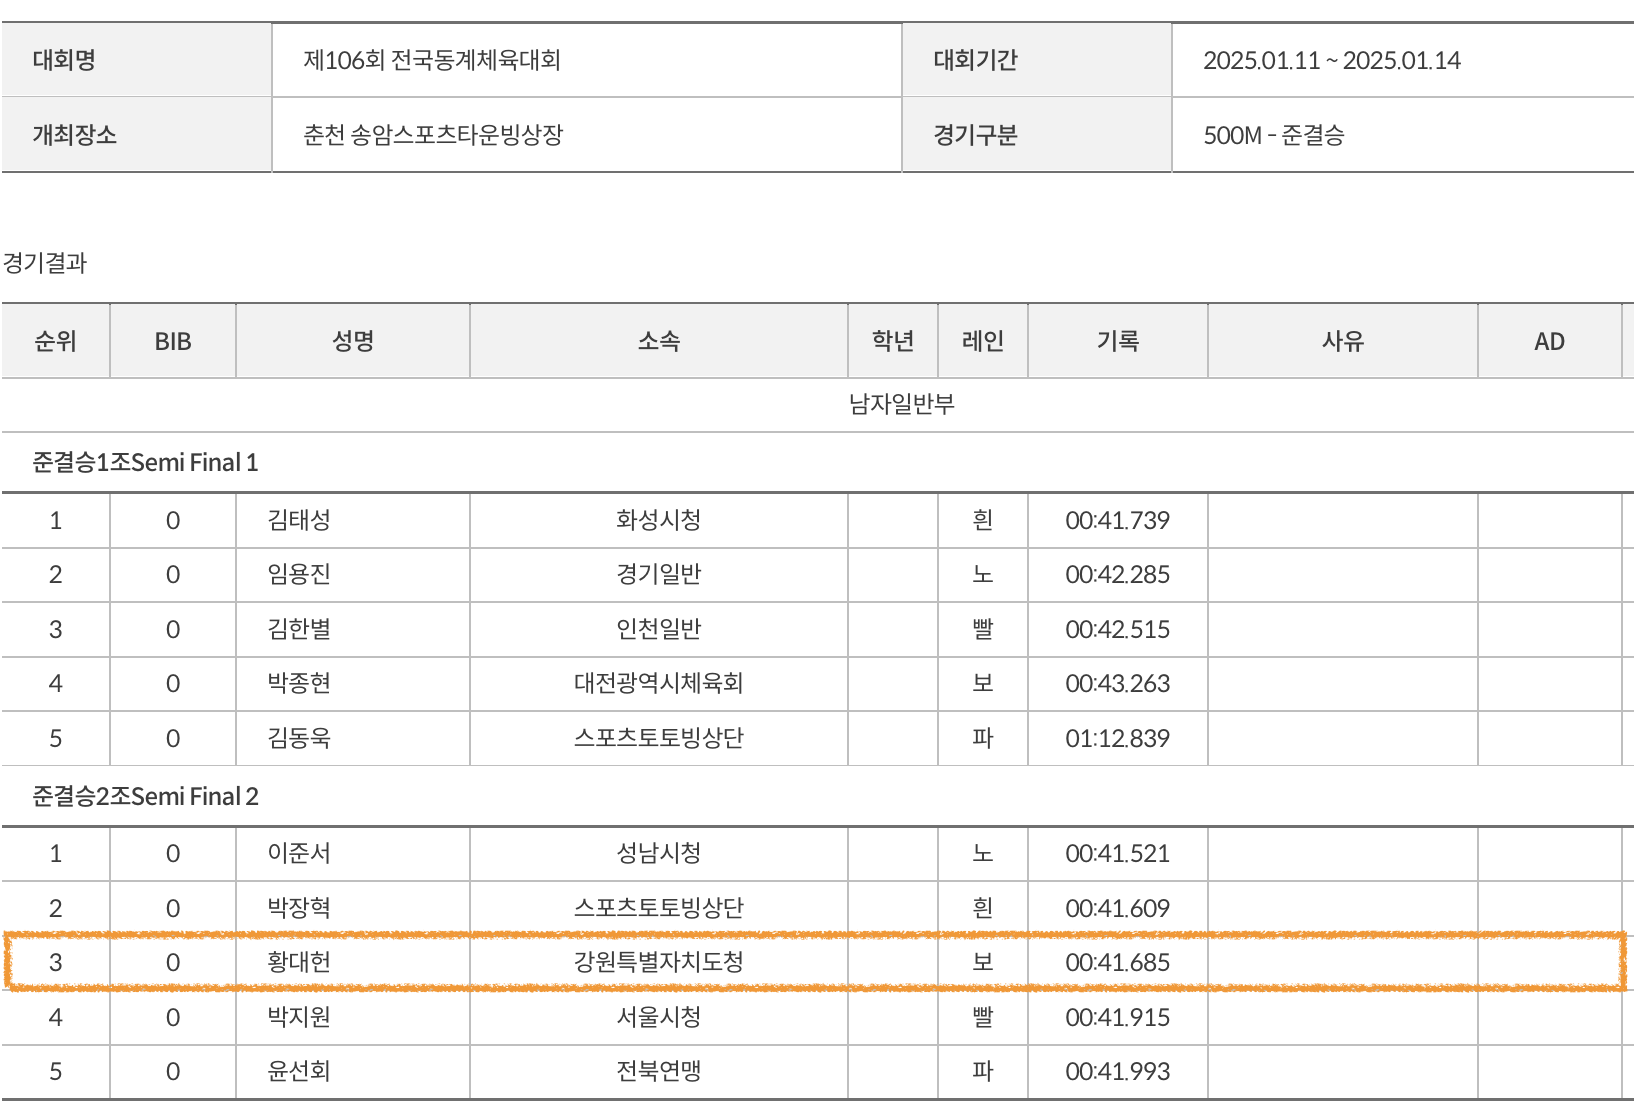This screenshot has width=1634, height=1118.
Task: Click the tournament name 제106회 전국동계체육대회
Action: tap(432, 60)
